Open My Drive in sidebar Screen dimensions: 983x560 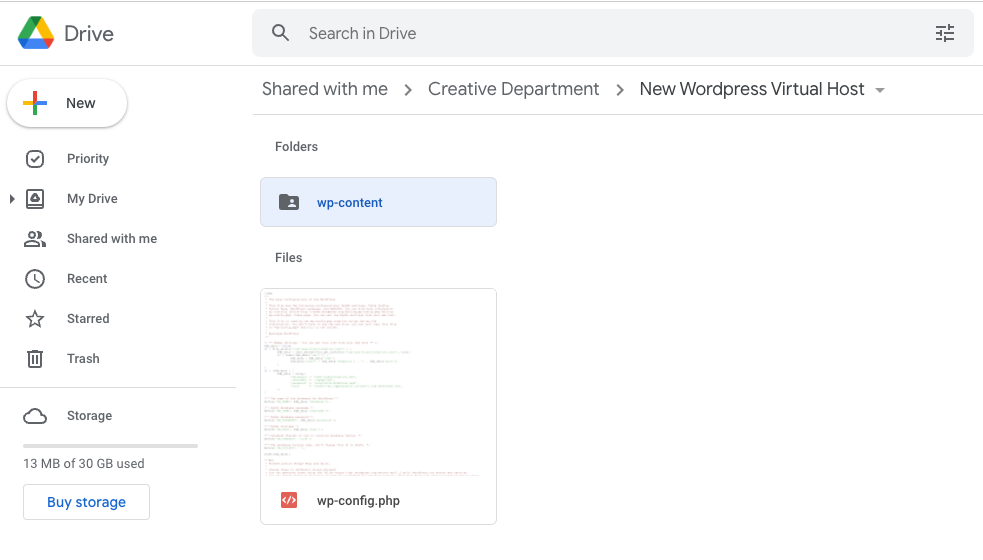click(x=92, y=199)
